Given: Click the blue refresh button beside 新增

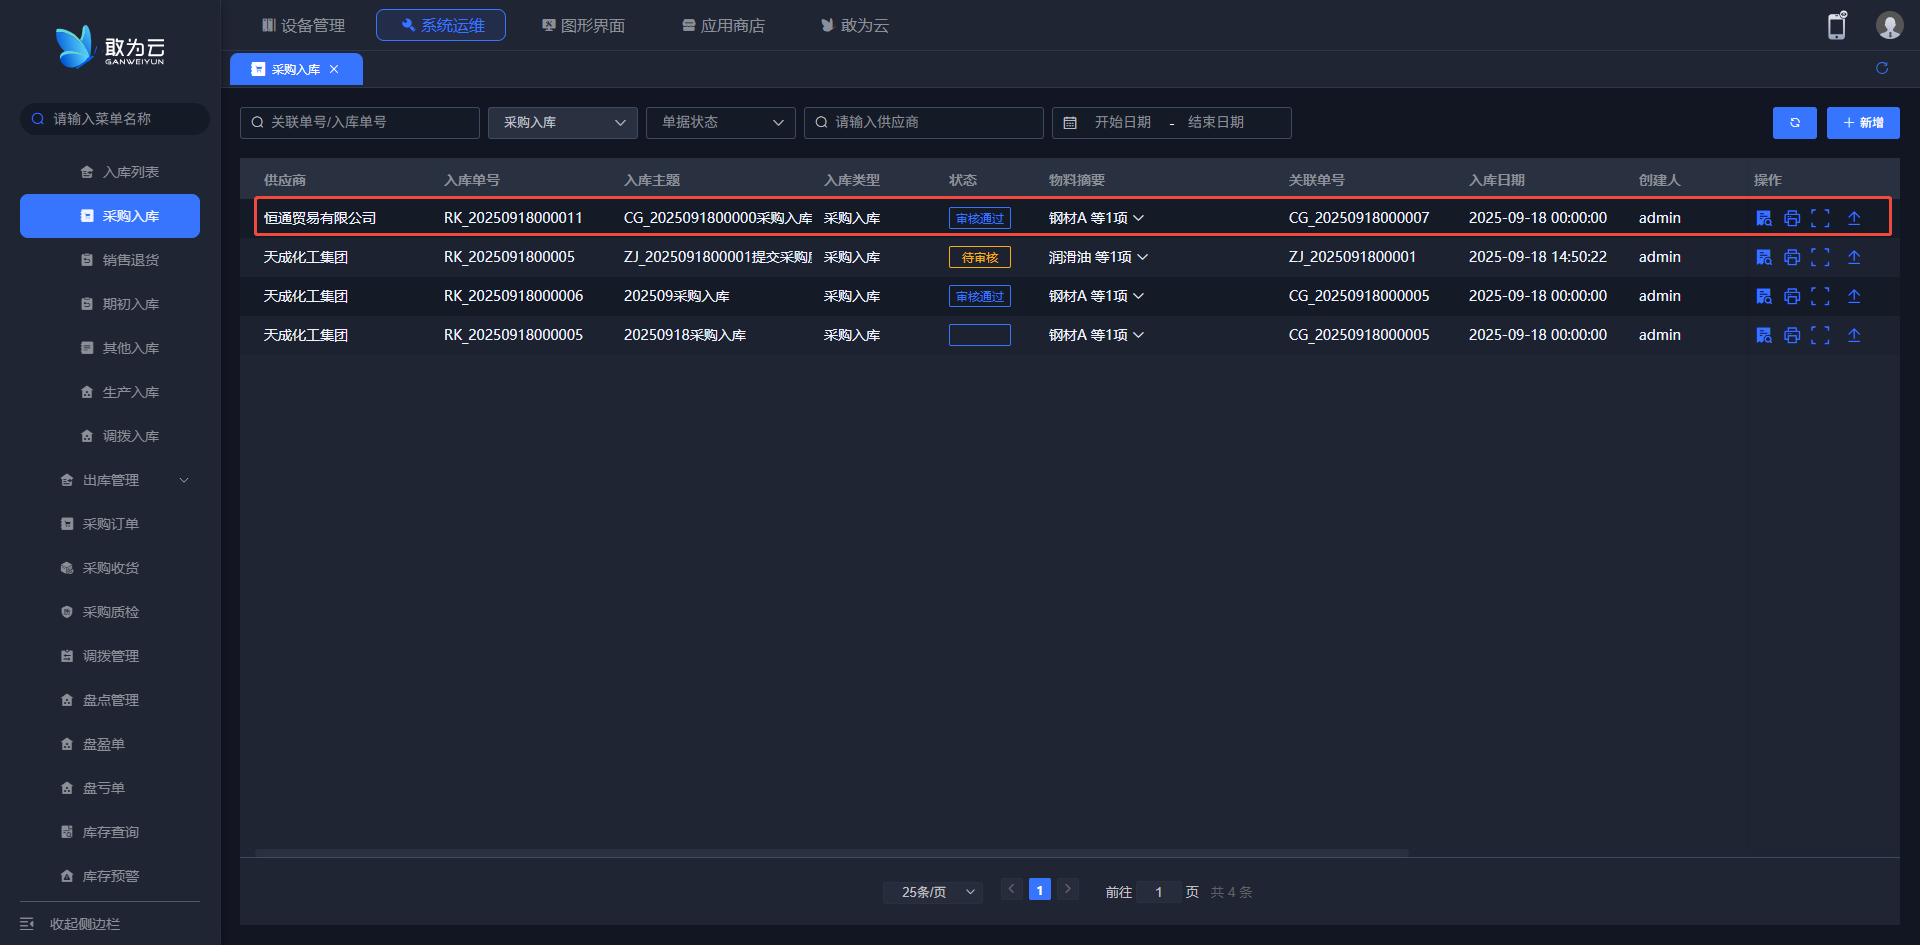Looking at the screenshot, I should (1794, 123).
